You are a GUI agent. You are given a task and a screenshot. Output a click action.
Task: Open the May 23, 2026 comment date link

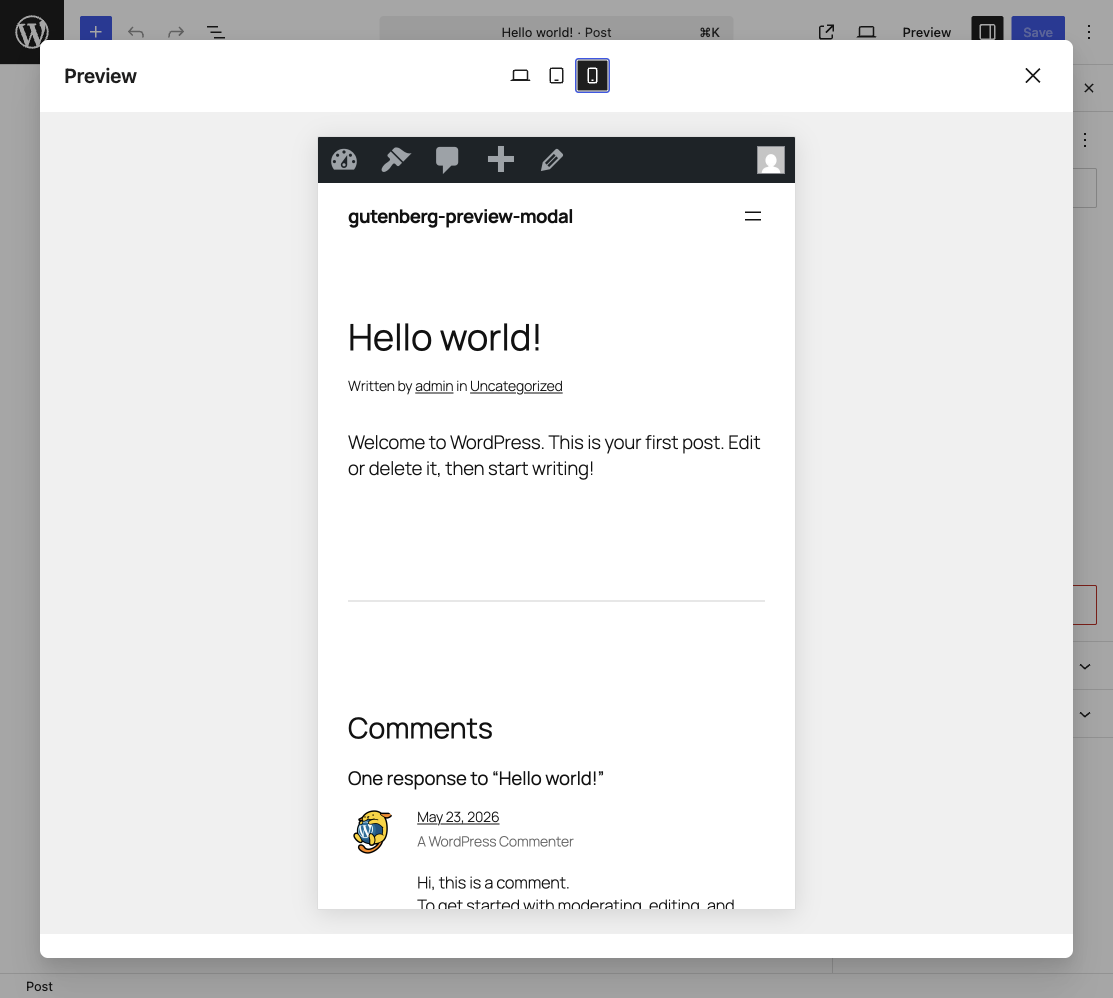click(x=458, y=817)
